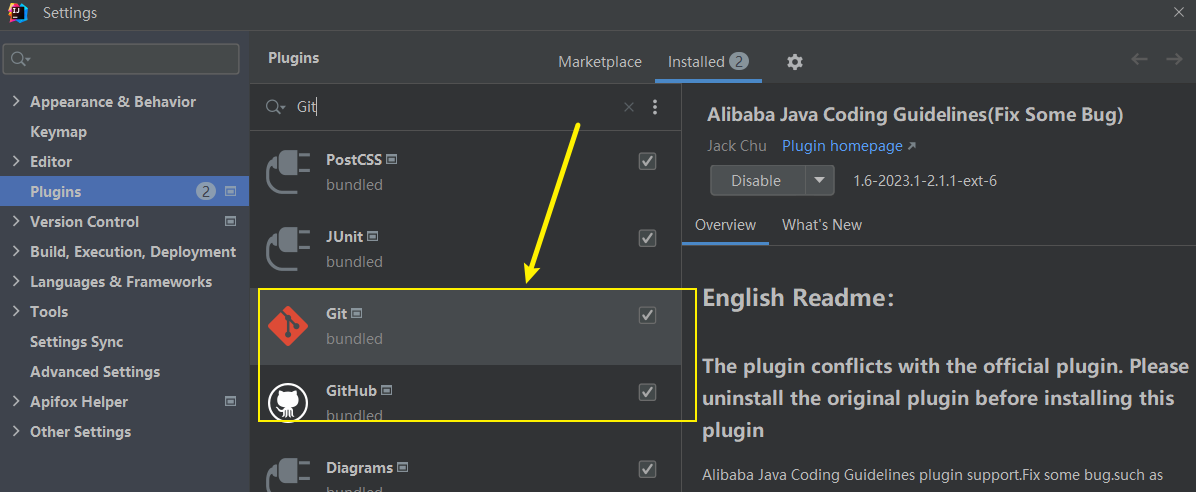This screenshot has height=492, width=1196.
Task: Open the plugins gear settings icon
Action: pyautogui.click(x=795, y=62)
